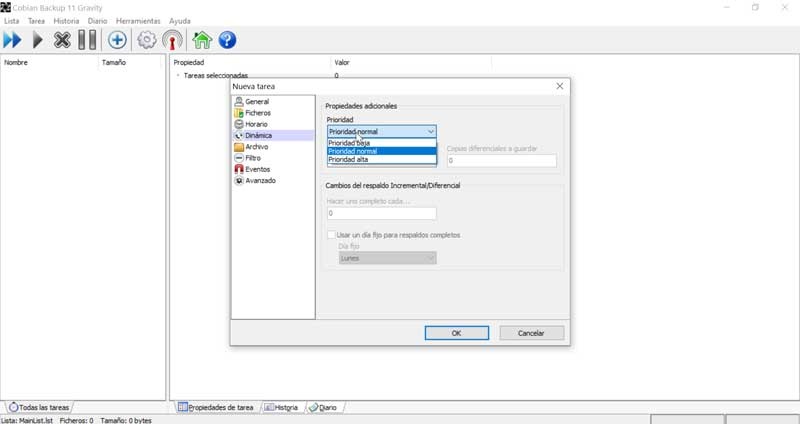Run all tasks with double-arrow icon
The height and width of the screenshot is (424, 800).
(x=12, y=40)
